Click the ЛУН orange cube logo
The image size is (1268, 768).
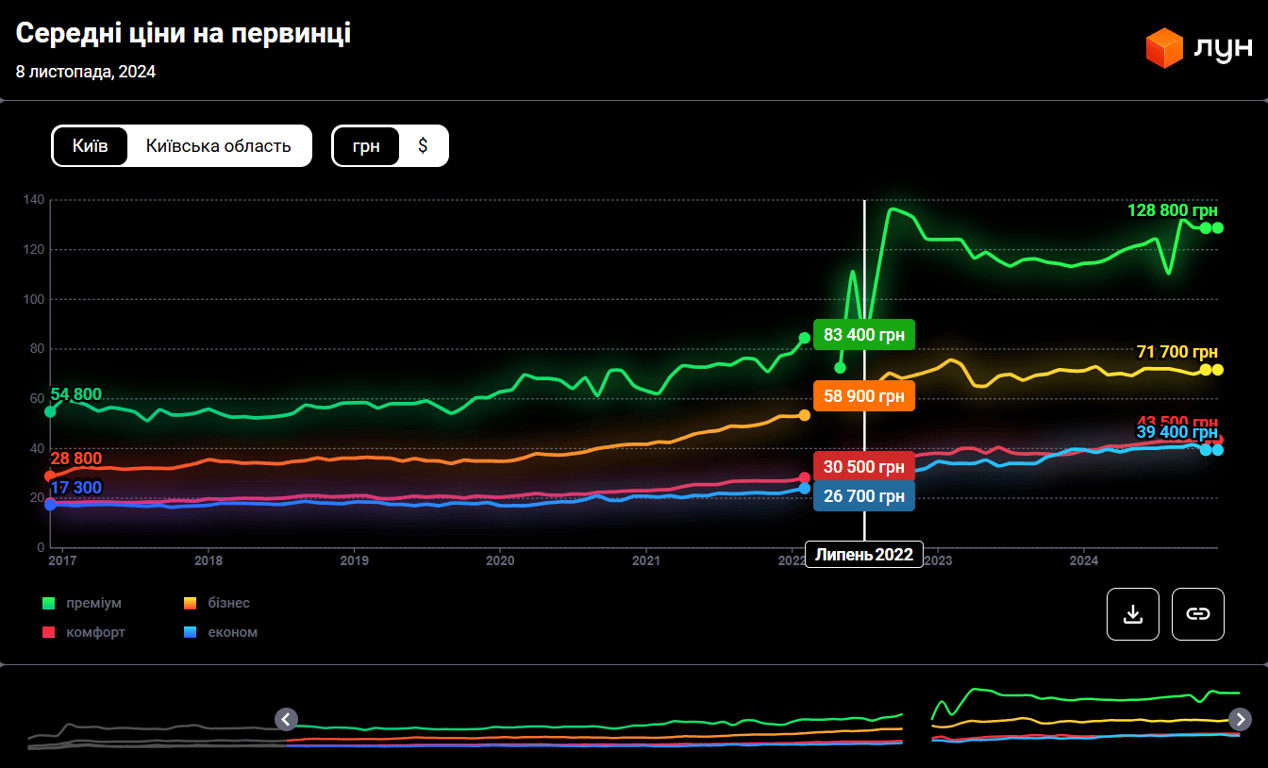1164,49
